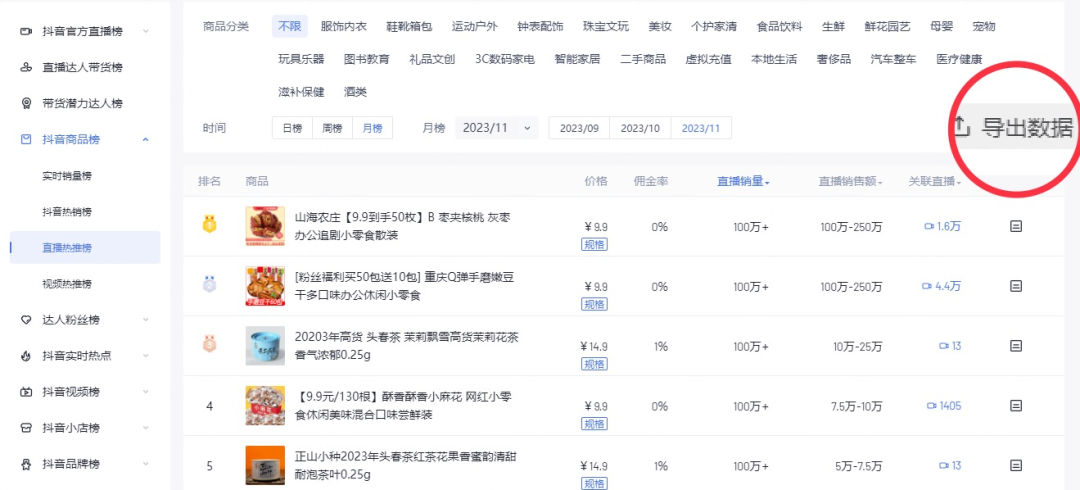Screen dimensions: 1080x490
Task: Select 酒类 category filter
Action: click(x=355, y=92)
